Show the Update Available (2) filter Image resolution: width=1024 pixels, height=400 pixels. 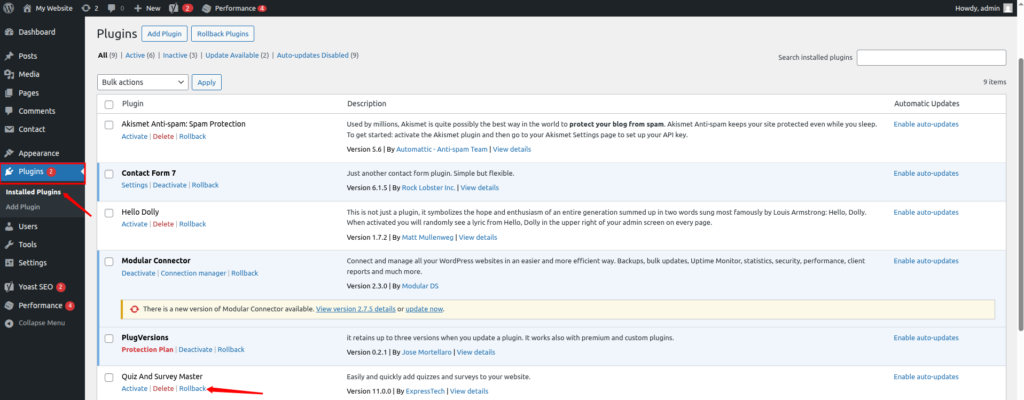[x=236, y=56]
